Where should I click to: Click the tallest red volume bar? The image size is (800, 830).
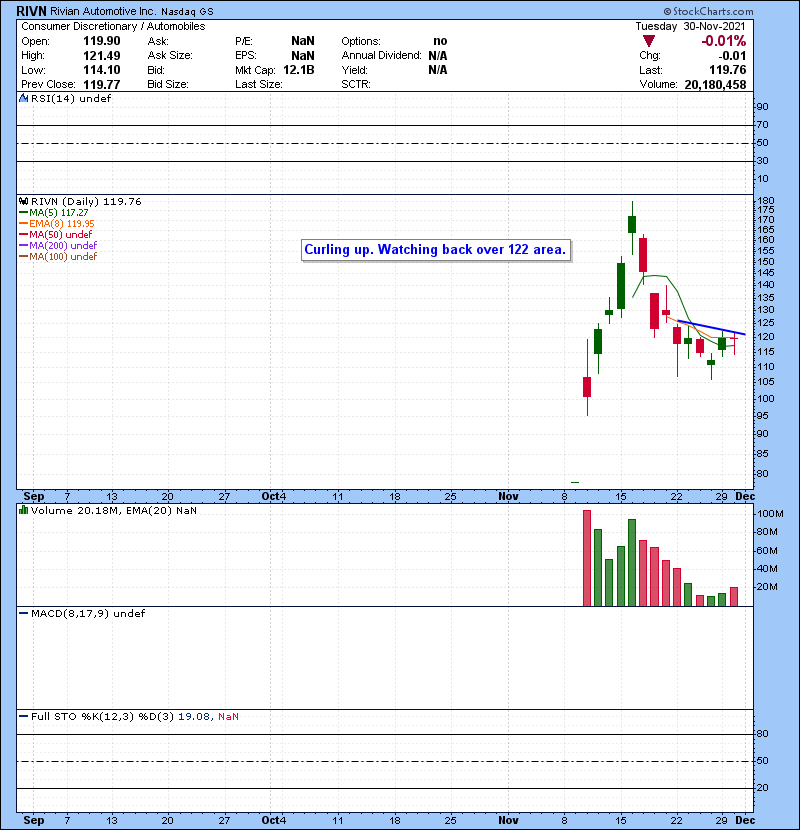(587, 558)
